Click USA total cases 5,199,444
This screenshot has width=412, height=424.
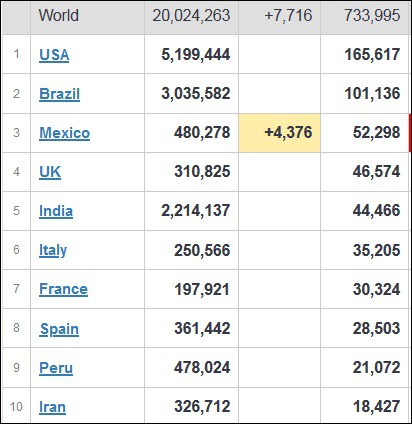click(x=196, y=55)
